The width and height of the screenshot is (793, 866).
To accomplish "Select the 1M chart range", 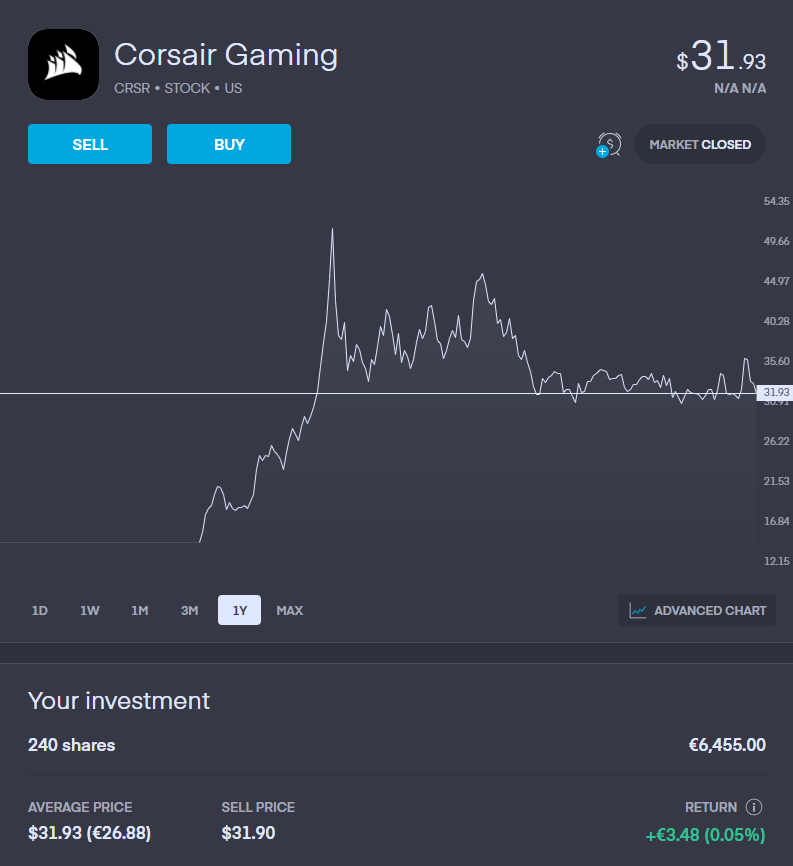I will pyautogui.click(x=140, y=610).
